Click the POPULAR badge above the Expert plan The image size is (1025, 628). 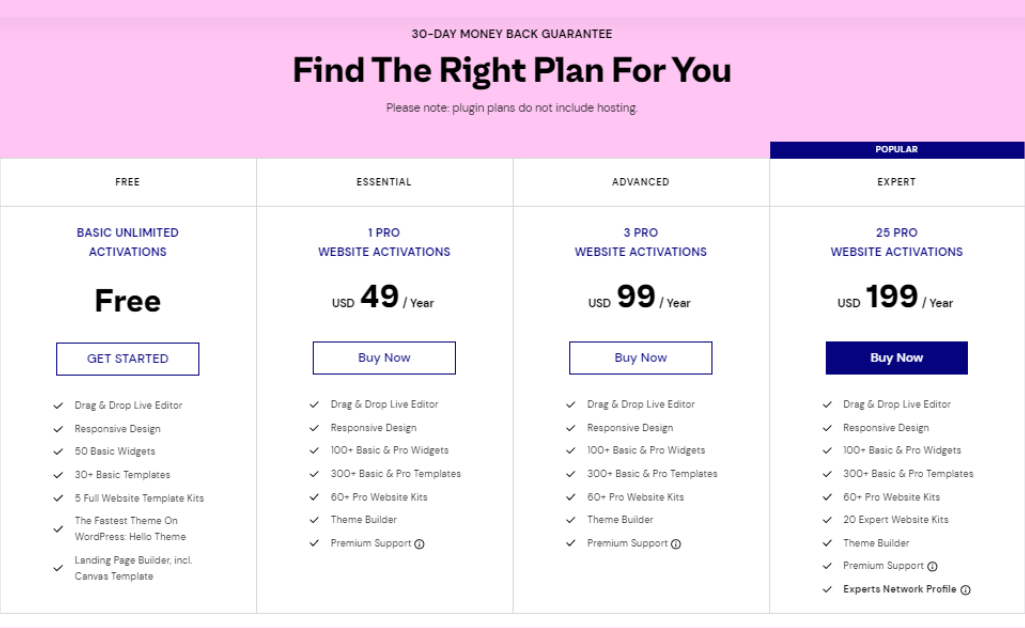pos(897,150)
